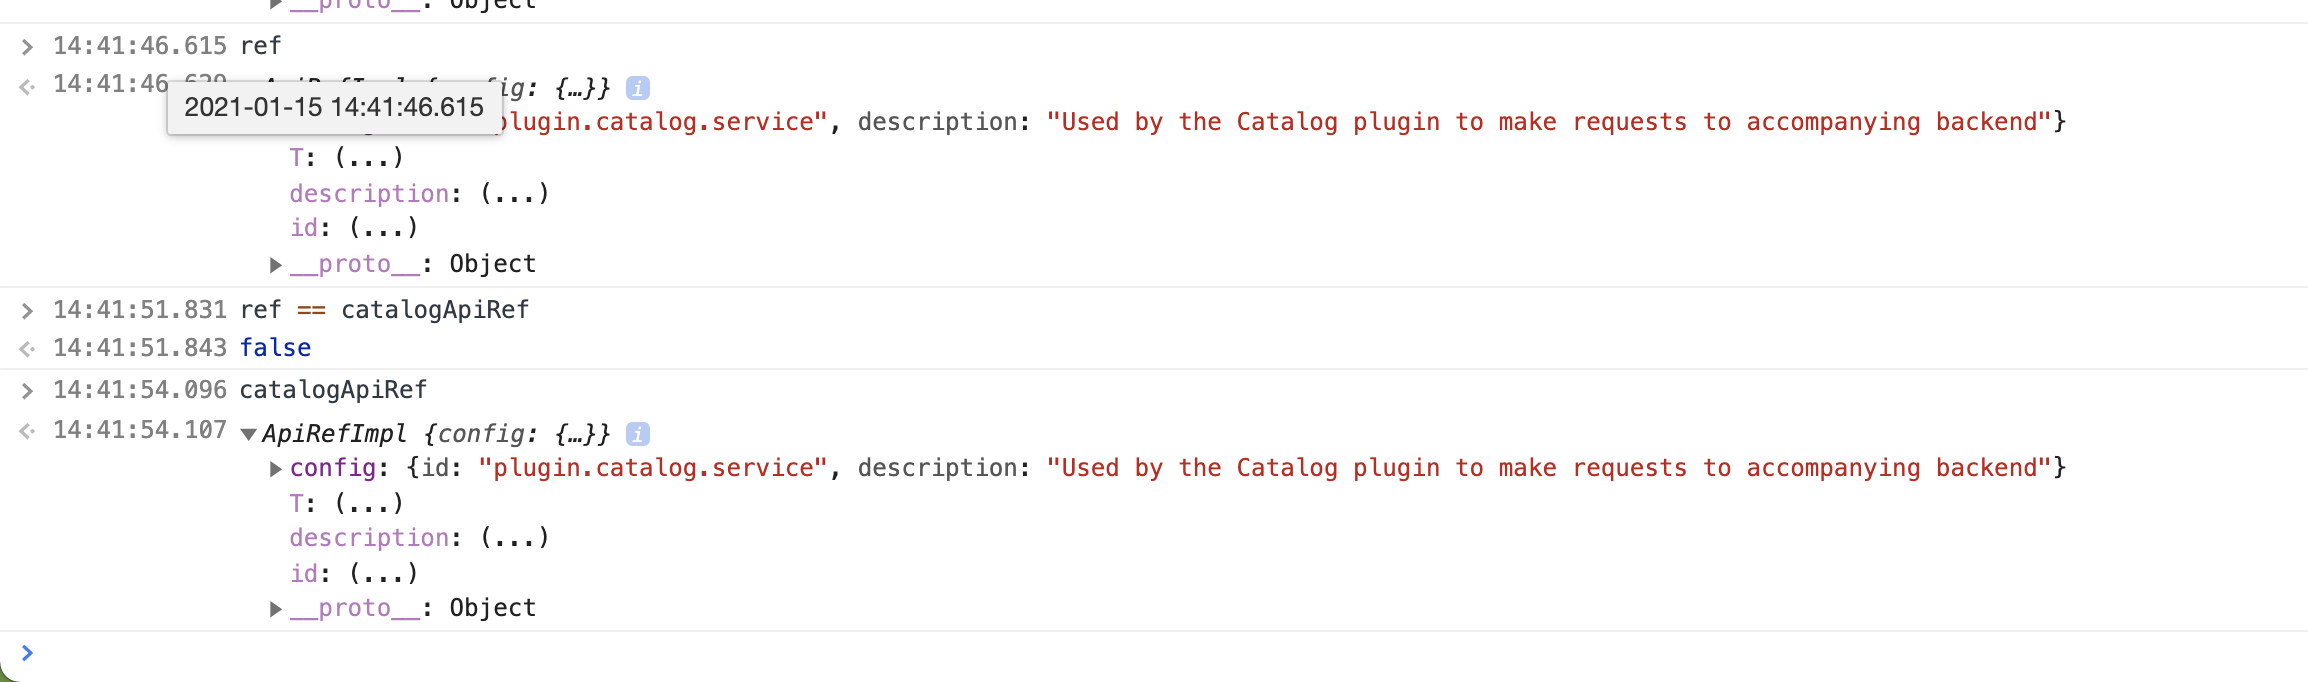Click the info icon next to 14:41:54 ApiRefImpl

point(637,433)
